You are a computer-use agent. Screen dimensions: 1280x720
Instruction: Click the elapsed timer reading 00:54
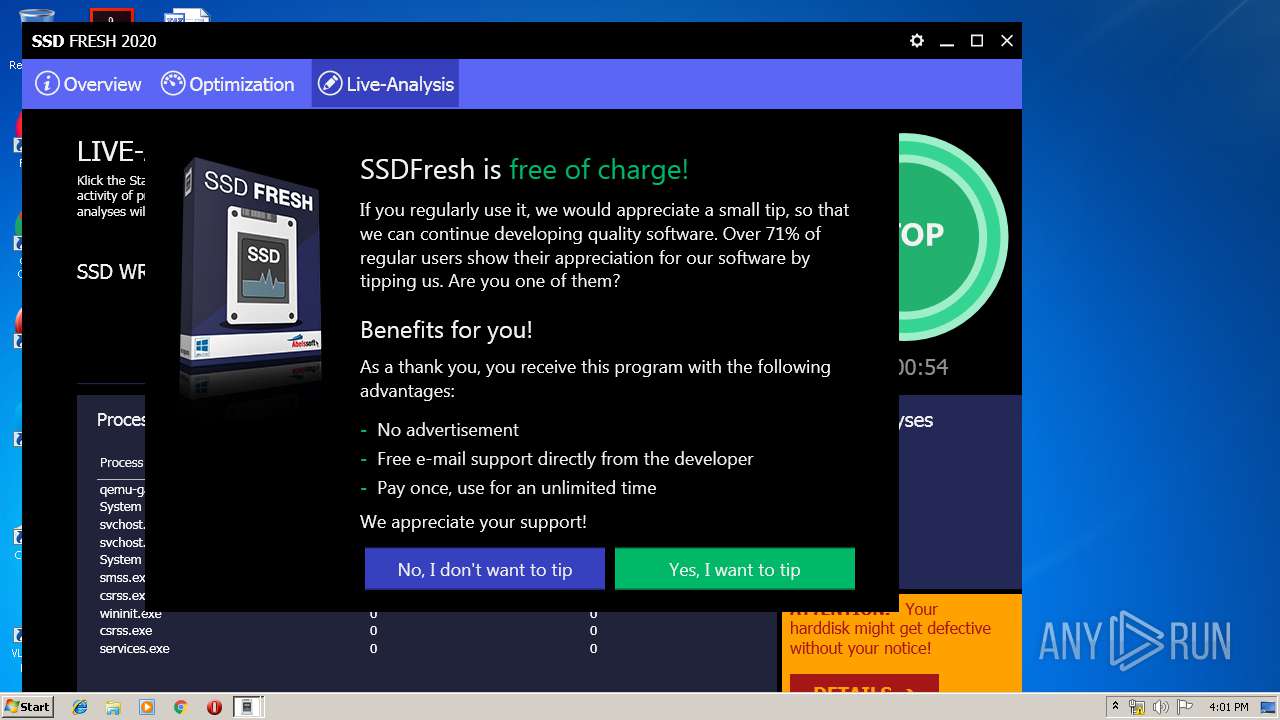923,367
